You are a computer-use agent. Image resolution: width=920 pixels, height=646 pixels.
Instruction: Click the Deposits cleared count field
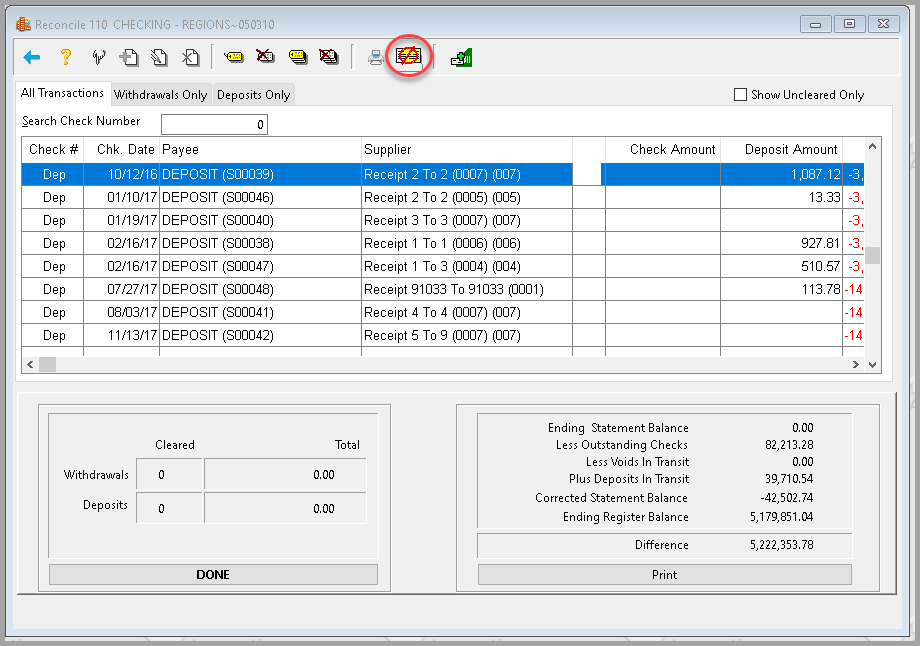coord(169,508)
